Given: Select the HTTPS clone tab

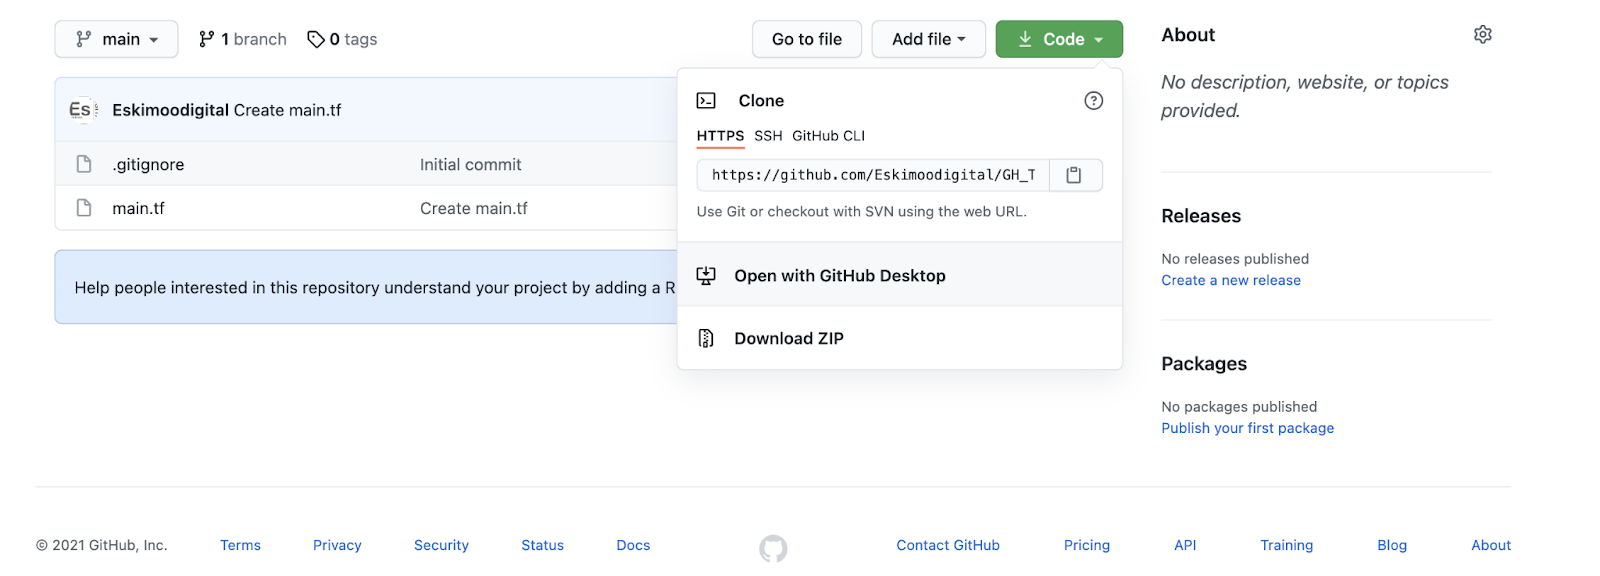Looking at the screenshot, I should [x=720, y=136].
